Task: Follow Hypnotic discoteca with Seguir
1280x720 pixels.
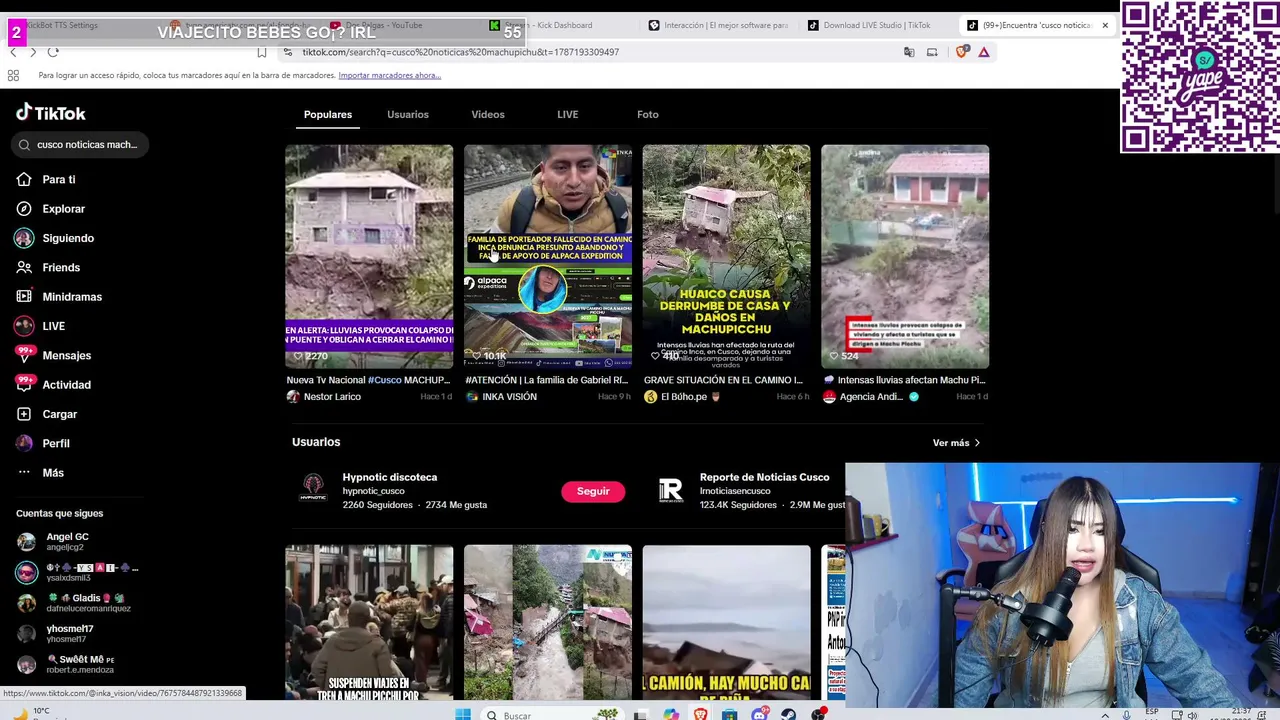Action: point(593,491)
